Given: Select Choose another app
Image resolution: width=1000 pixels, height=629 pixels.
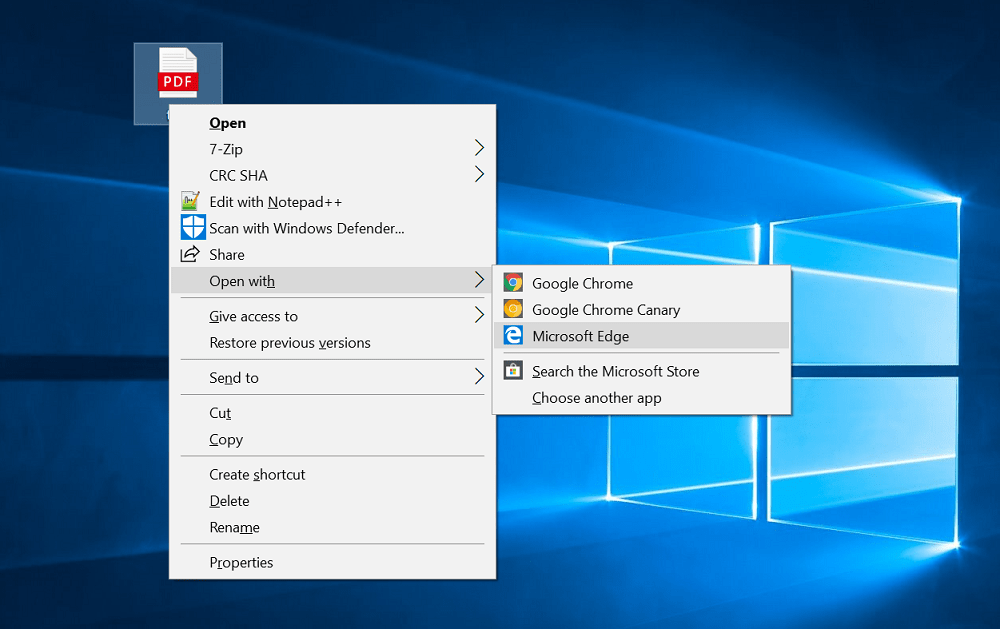Looking at the screenshot, I should (642, 397).
